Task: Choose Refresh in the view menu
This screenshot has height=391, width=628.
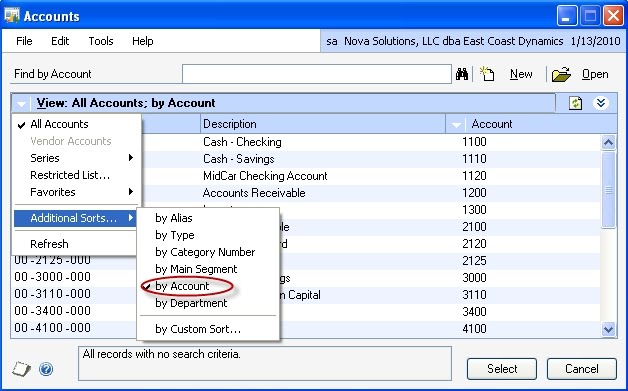Action: coord(49,244)
